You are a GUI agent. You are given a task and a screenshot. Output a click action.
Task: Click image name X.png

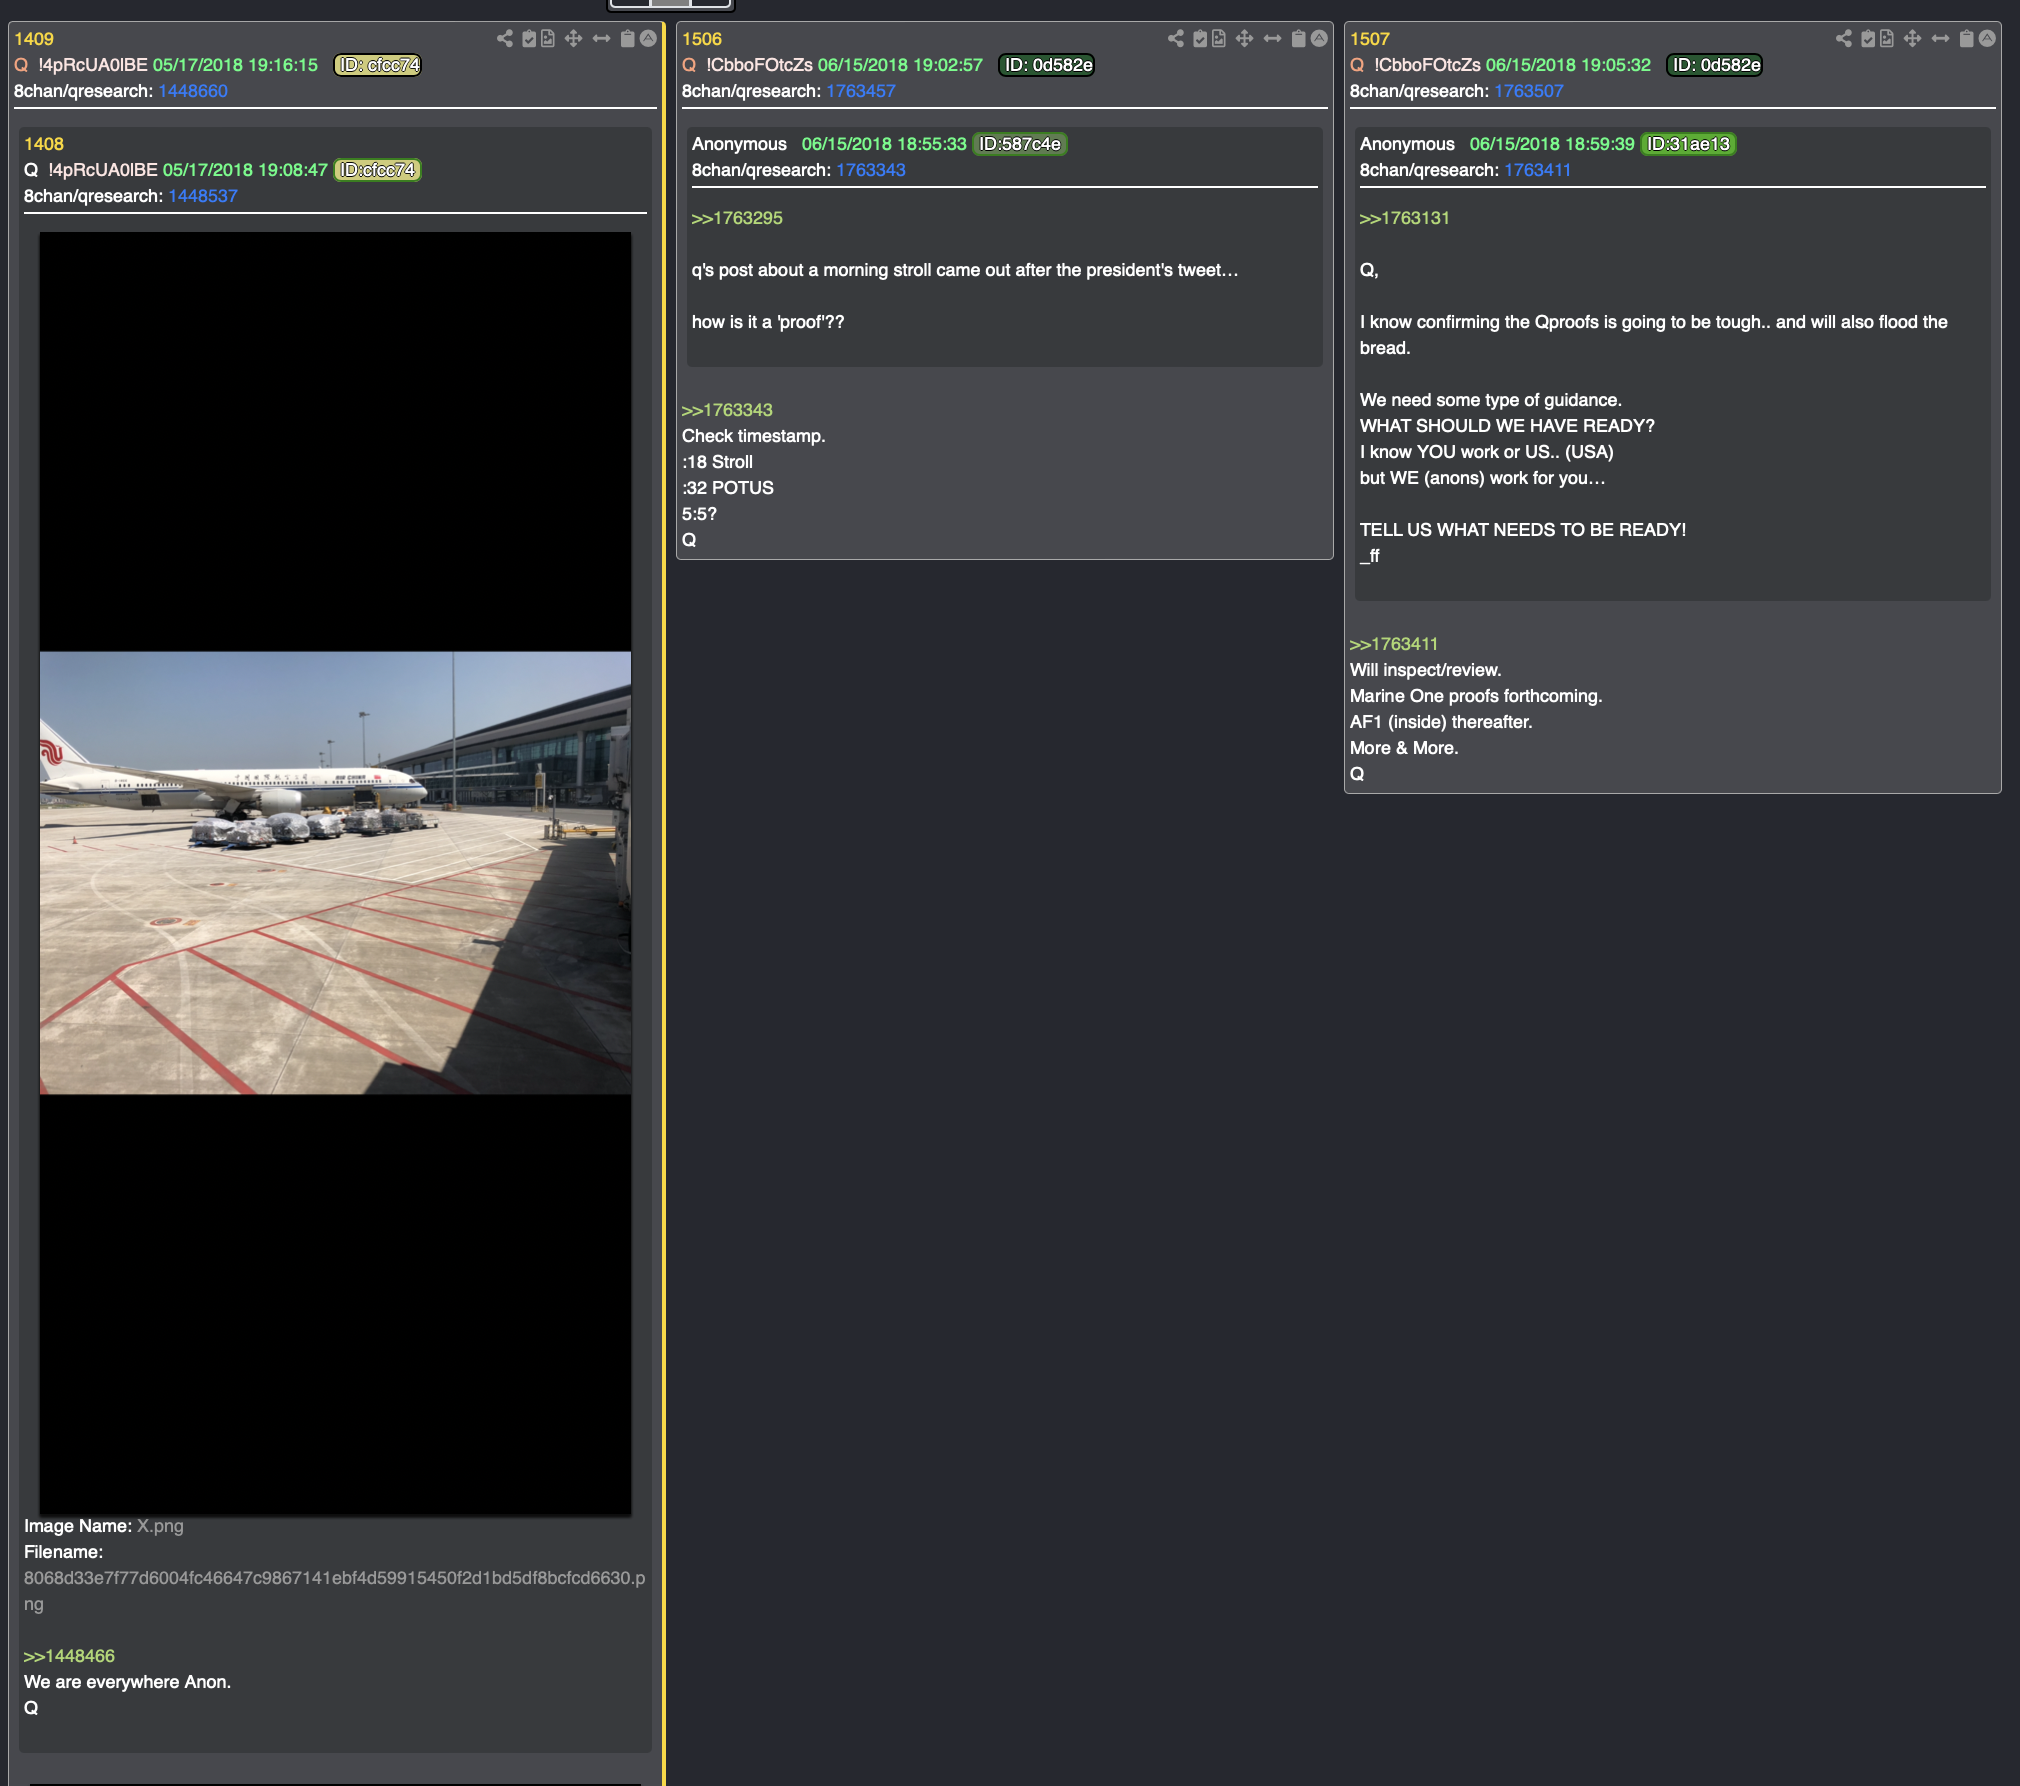click(x=160, y=1526)
